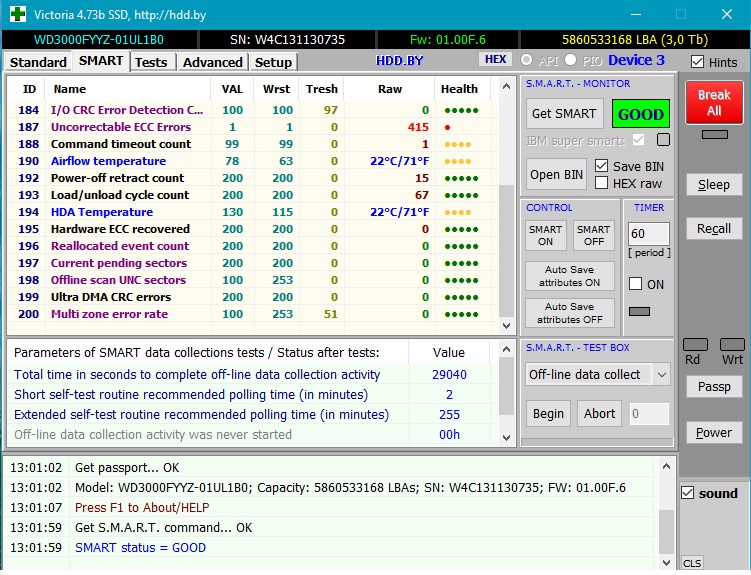Image resolution: width=751 pixels, height=575 pixels.
Task: Click log panel scroll down arrow
Action: click(666, 562)
